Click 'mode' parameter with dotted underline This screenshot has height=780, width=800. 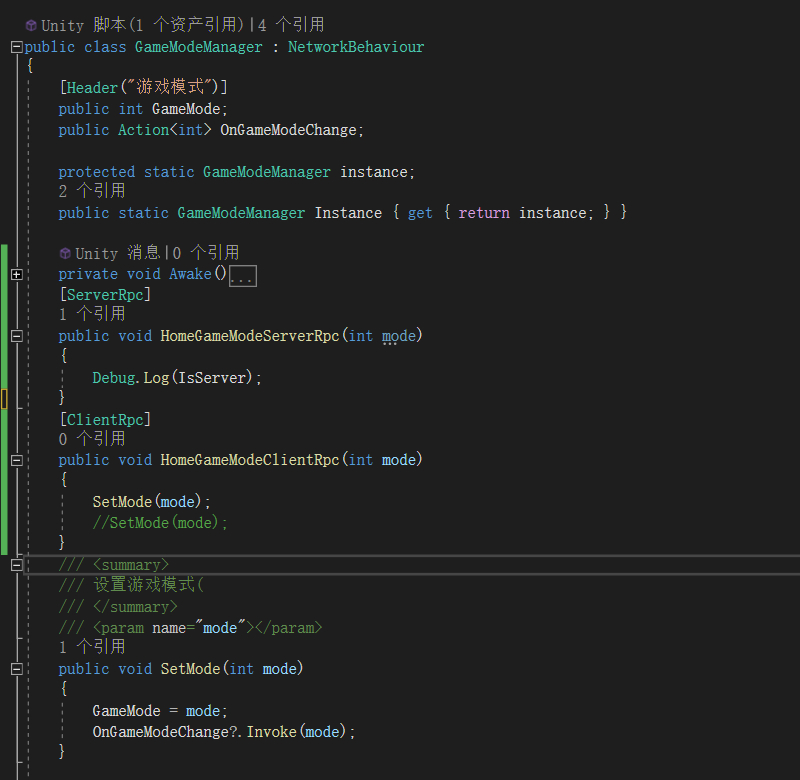click(399, 336)
